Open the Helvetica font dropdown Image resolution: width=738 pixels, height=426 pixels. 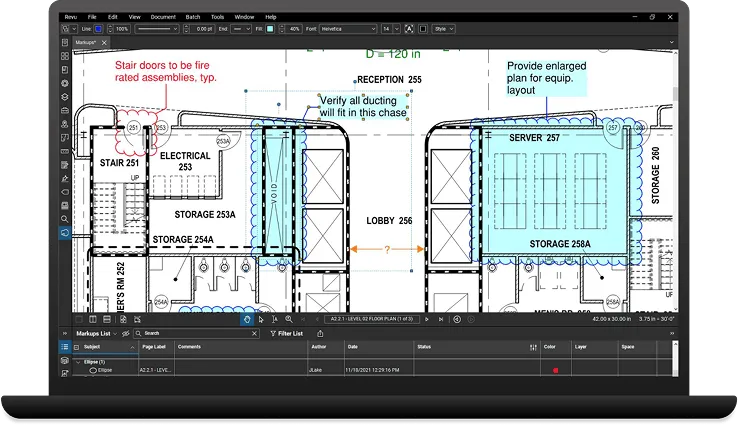(348, 29)
